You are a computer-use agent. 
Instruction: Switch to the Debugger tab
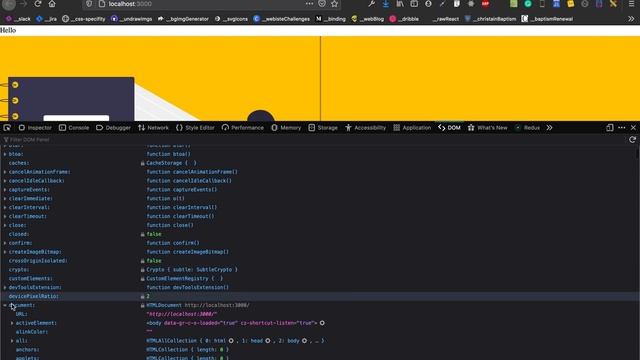pos(113,128)
